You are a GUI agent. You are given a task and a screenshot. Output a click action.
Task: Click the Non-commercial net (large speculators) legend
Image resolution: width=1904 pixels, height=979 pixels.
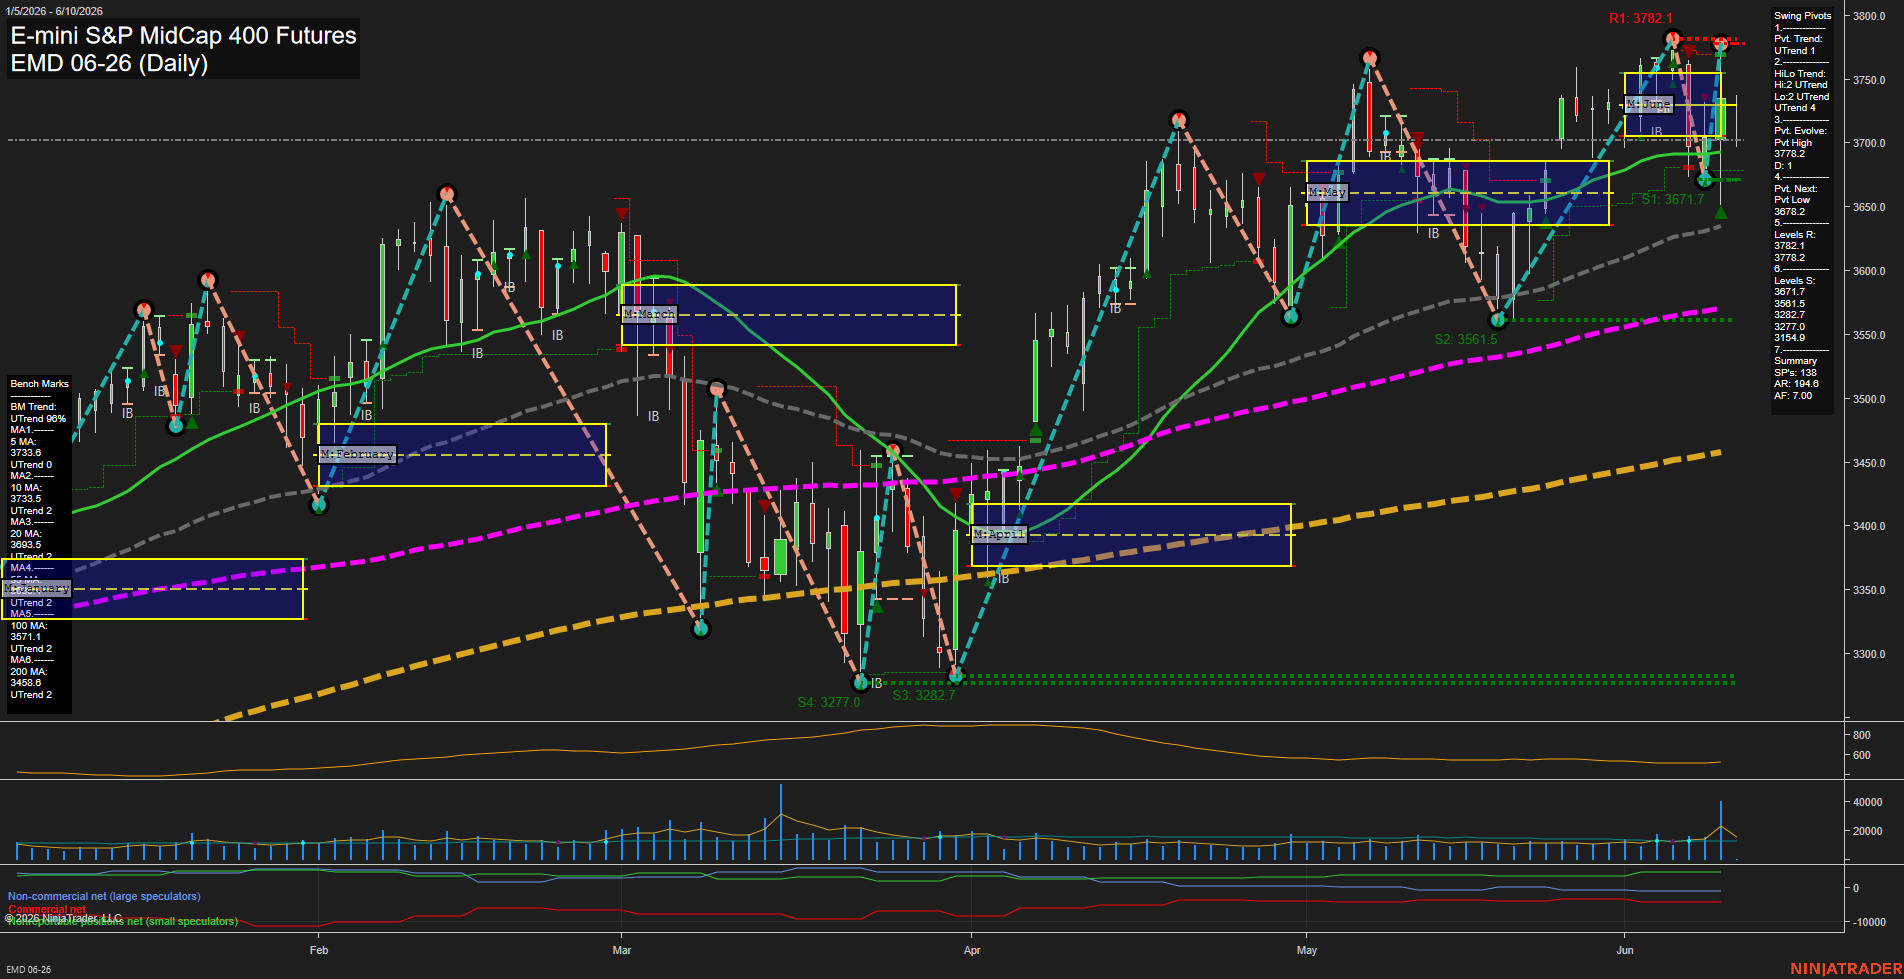tap(104, 896)
